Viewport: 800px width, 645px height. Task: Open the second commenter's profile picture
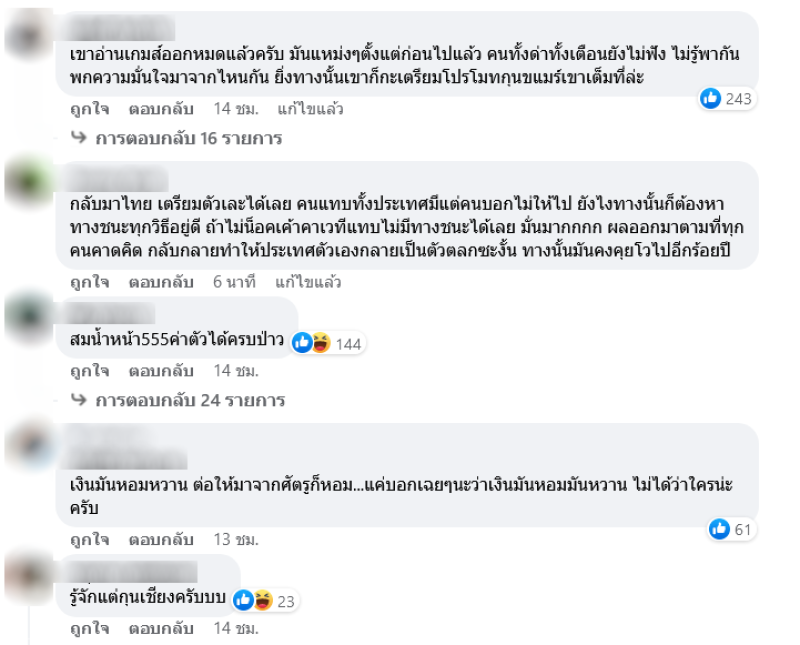click(26, 183)
